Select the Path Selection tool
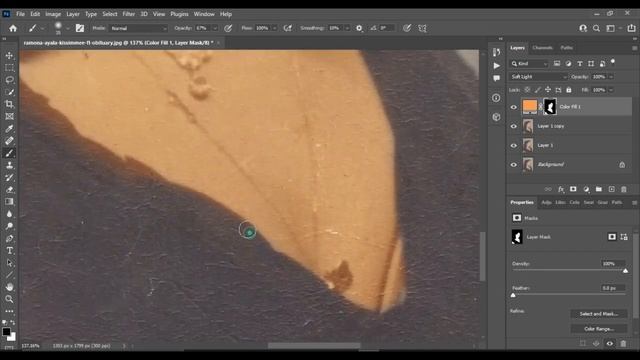Screen dimensions: 640x360 click(9, 263)
